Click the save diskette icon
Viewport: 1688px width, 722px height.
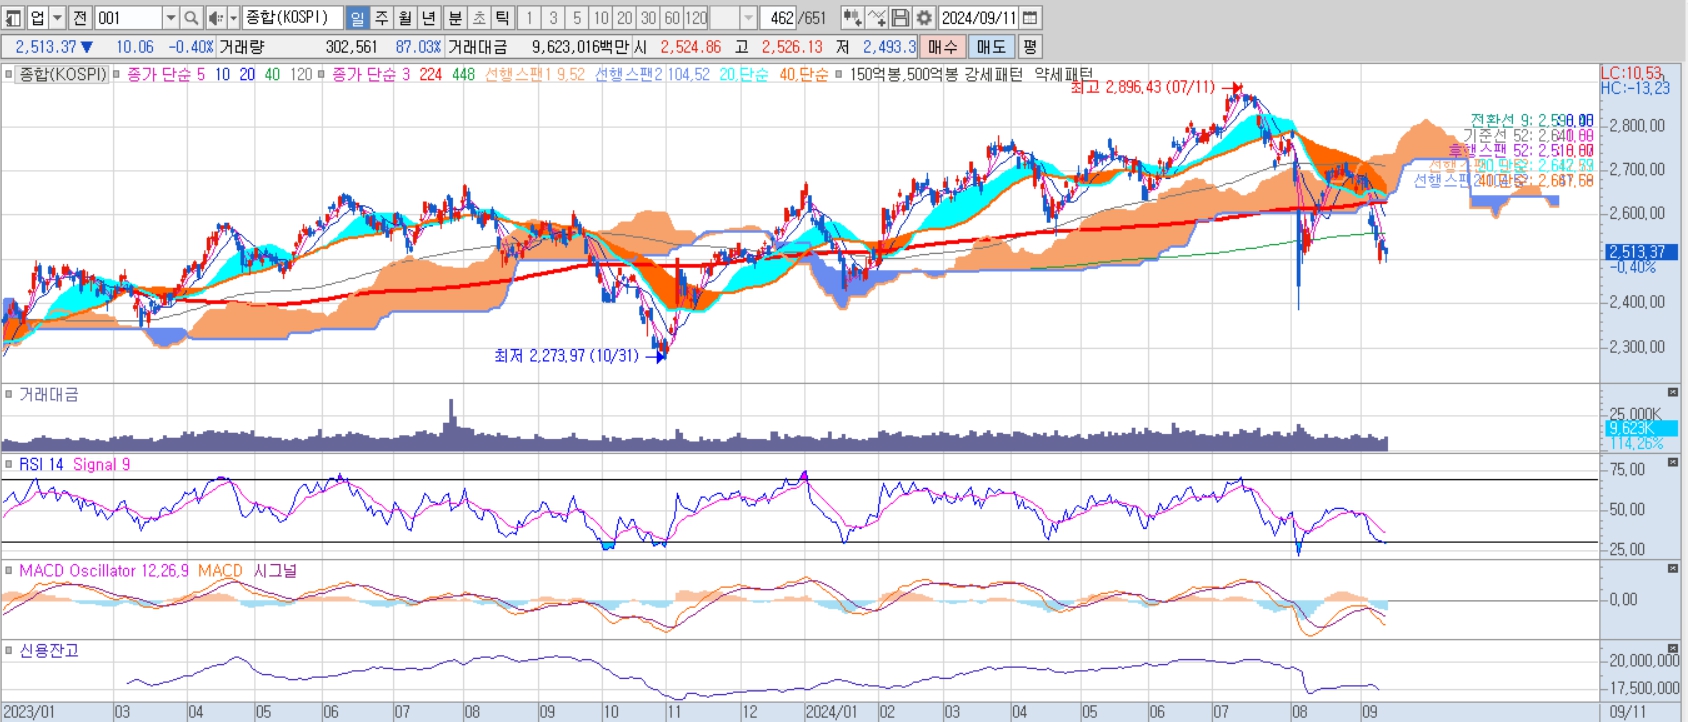[x=900, y=18]
